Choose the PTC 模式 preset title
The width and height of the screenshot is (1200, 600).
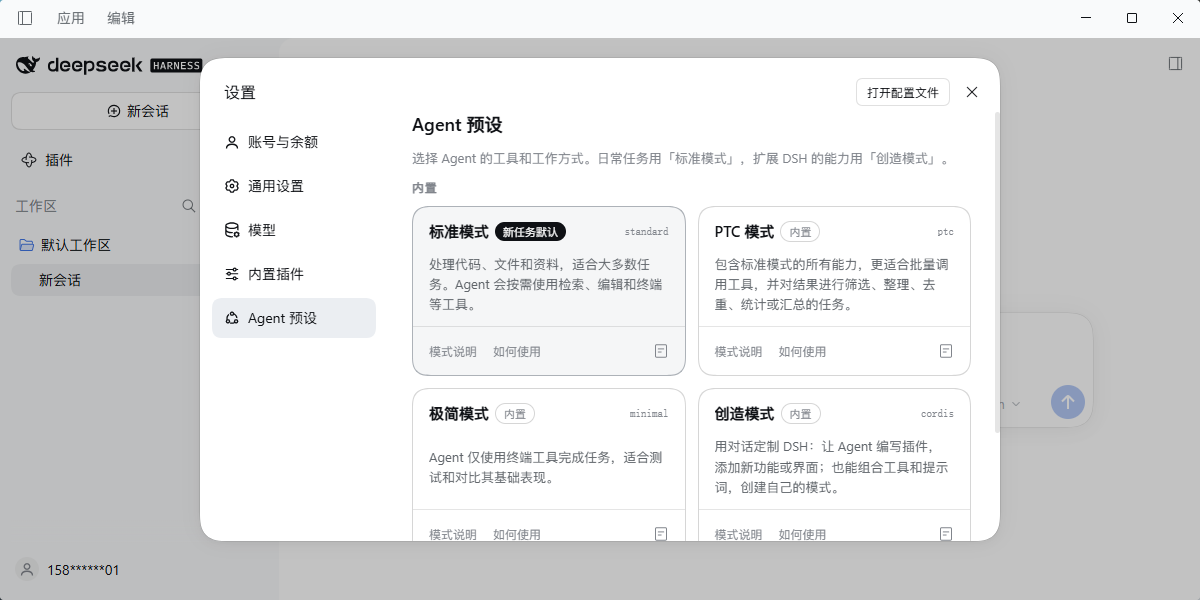click(744, 232)
